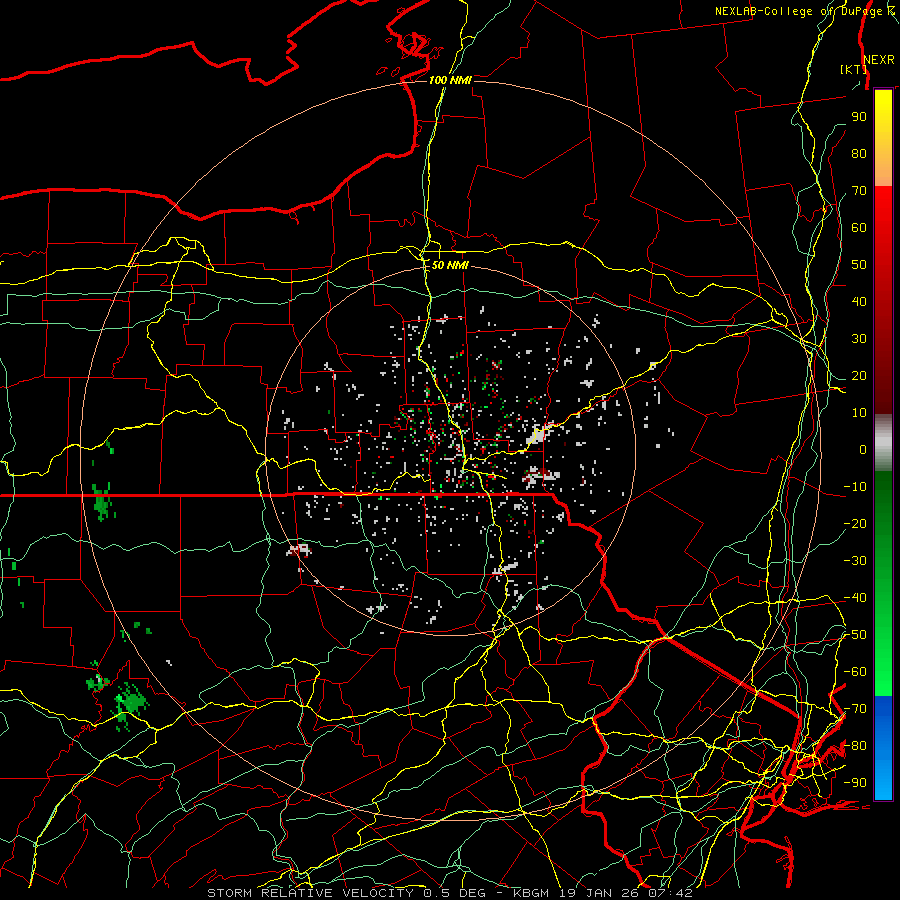Image resolution: width=900 pixels, height=900 pixels.
Task: Select the blue band of velocity scale
Action: pos(883,748)
